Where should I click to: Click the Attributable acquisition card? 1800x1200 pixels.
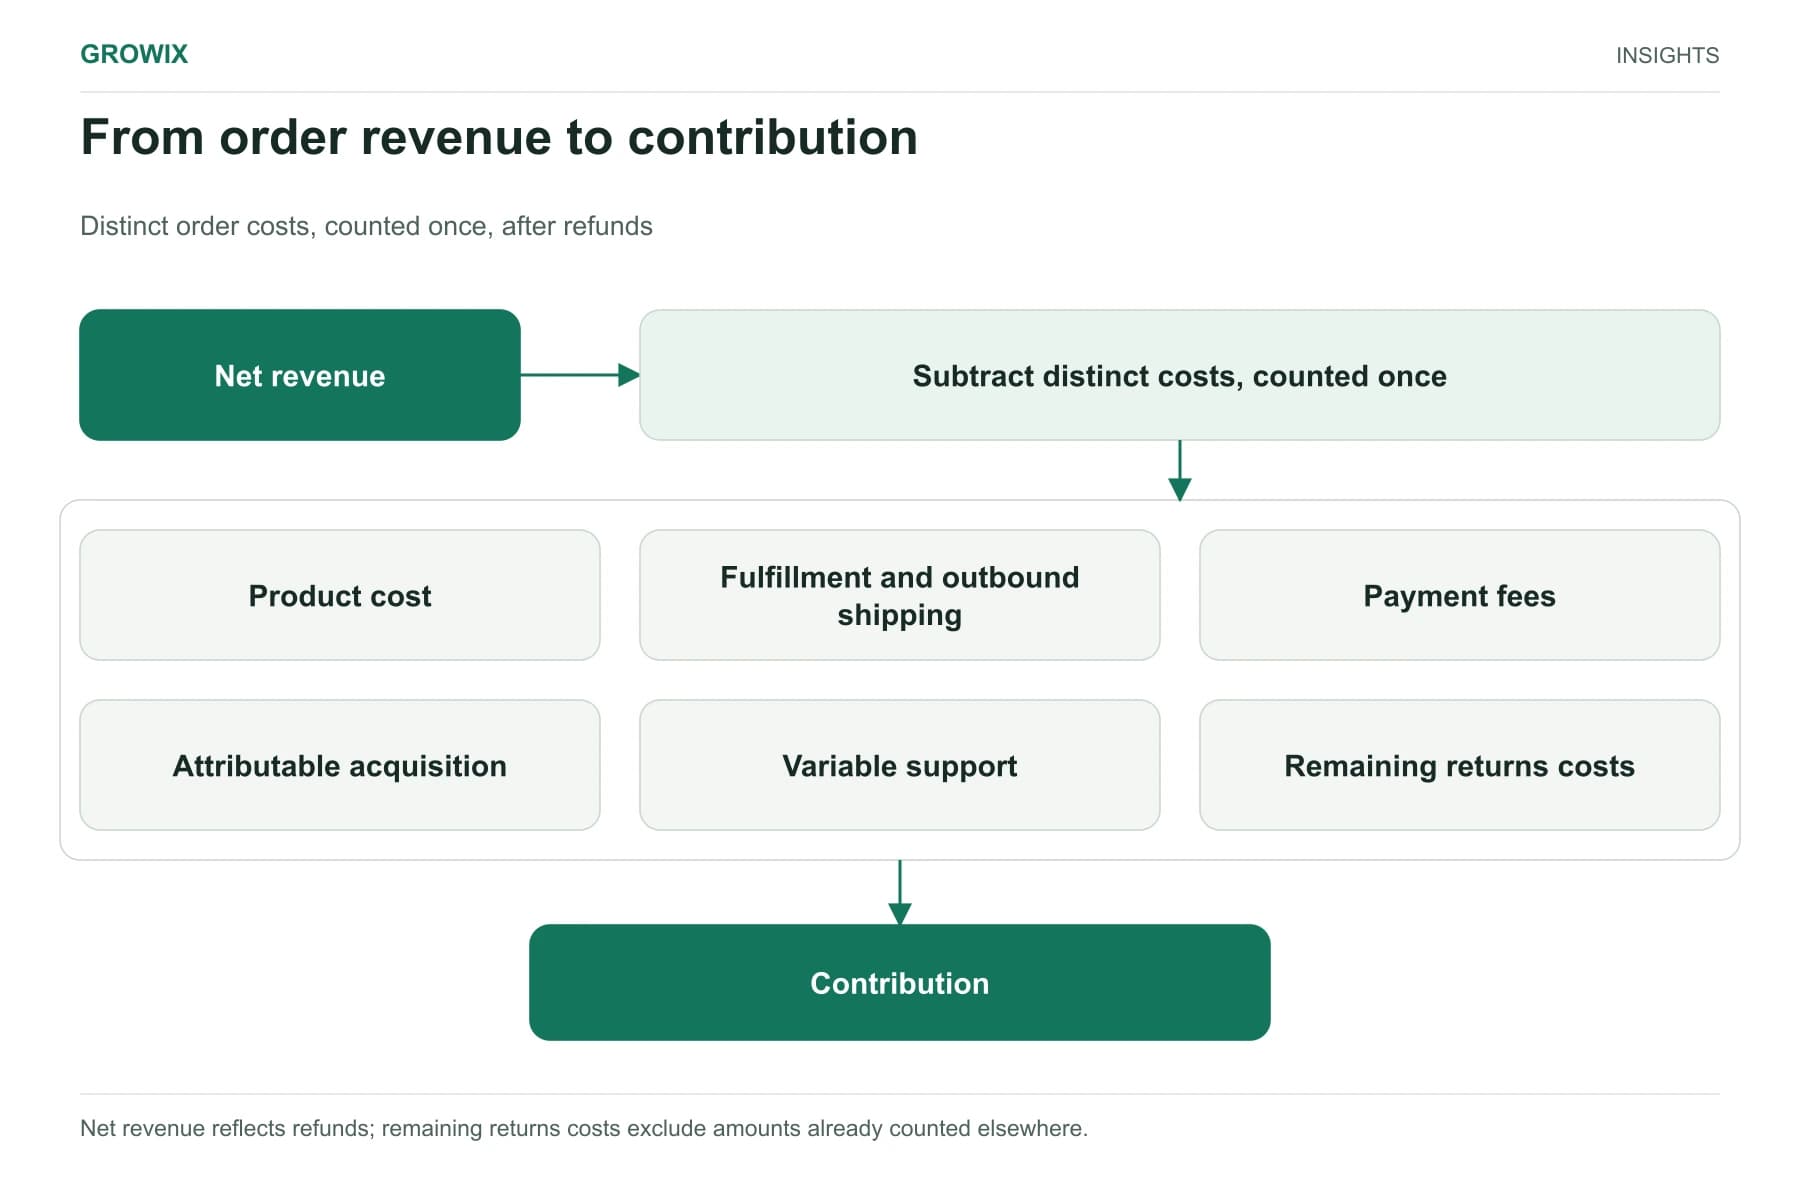340,765
